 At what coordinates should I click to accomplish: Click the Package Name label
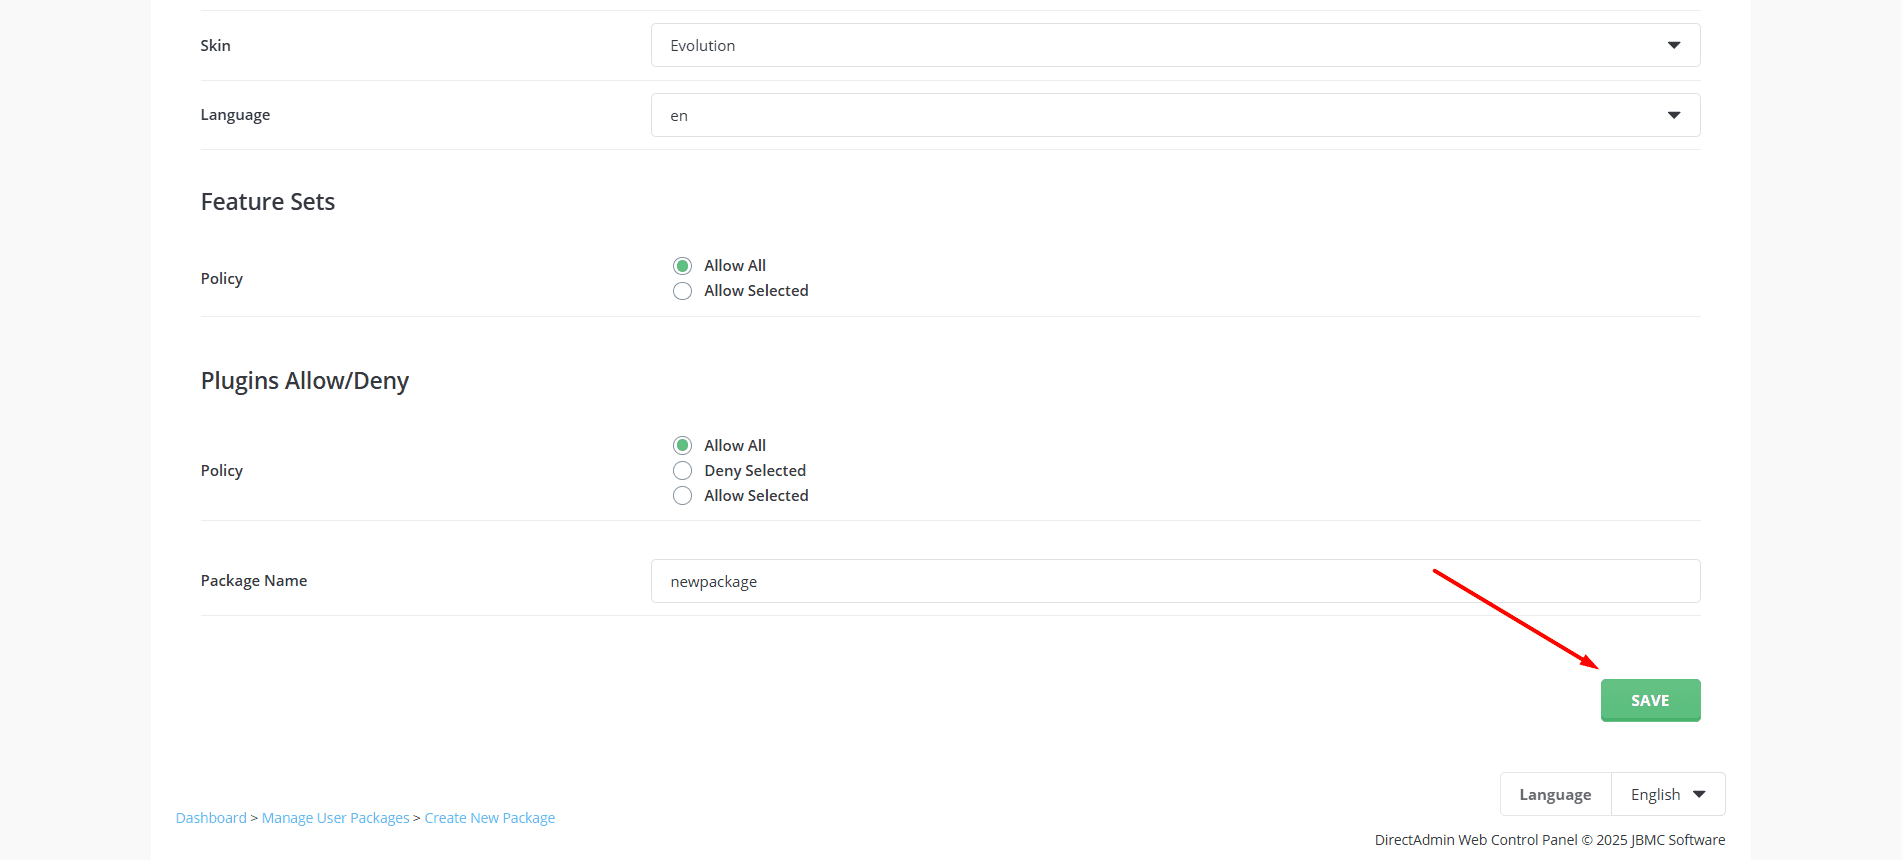pos(254,581)
